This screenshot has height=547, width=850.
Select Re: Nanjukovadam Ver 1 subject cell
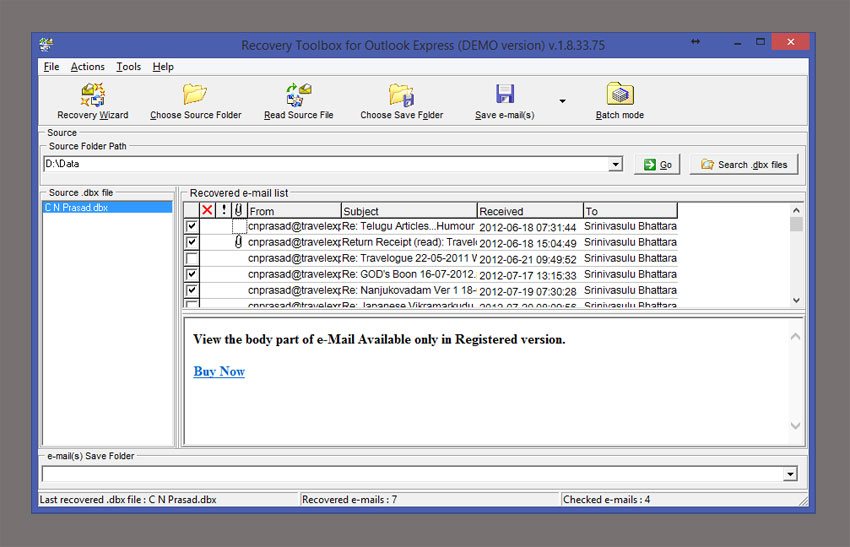click(409, 291)
